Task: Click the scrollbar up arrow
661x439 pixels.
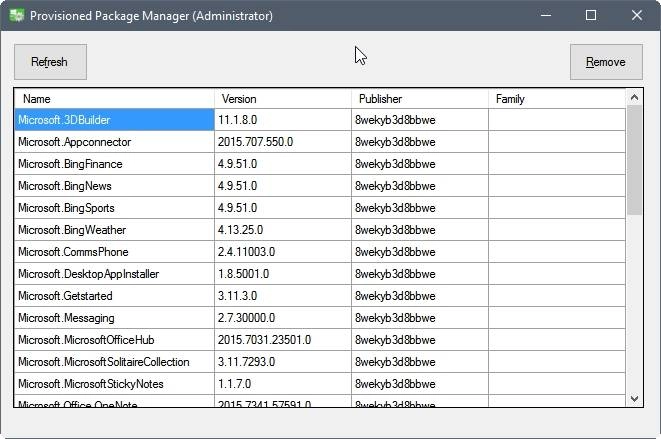Action: click(x=634, y=98)
